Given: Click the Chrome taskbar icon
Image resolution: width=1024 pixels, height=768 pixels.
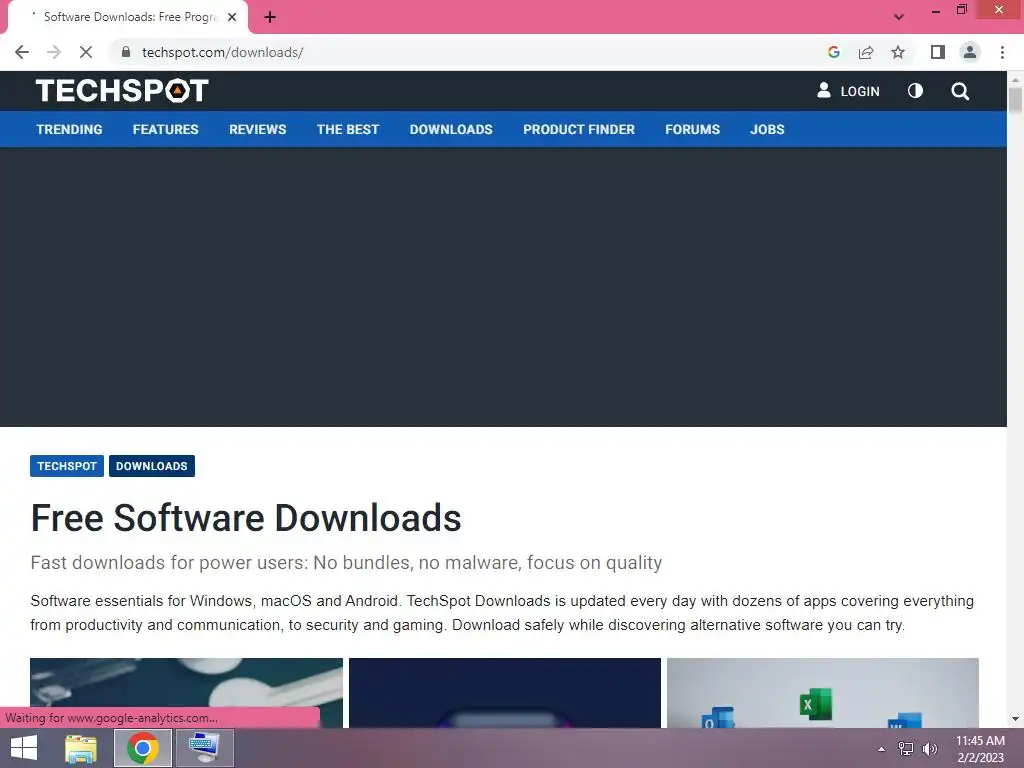Looking at the screenshot, I should coord(143,748).
